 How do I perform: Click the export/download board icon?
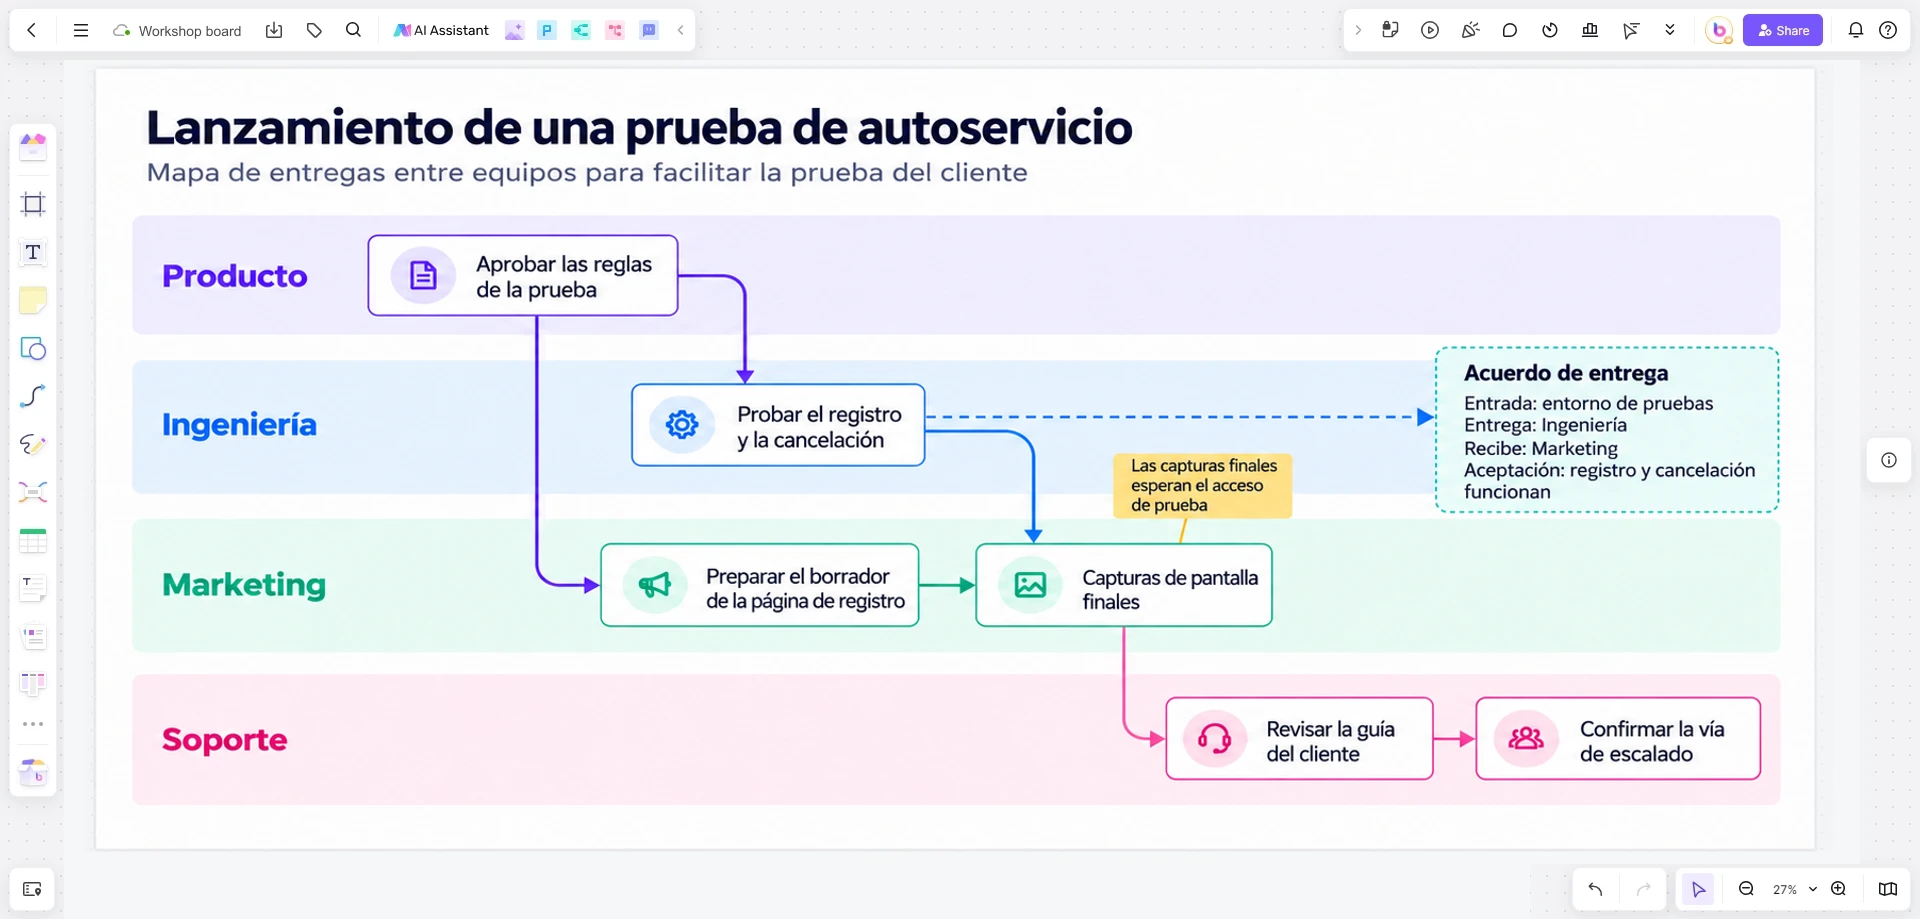tap(274, 31)
